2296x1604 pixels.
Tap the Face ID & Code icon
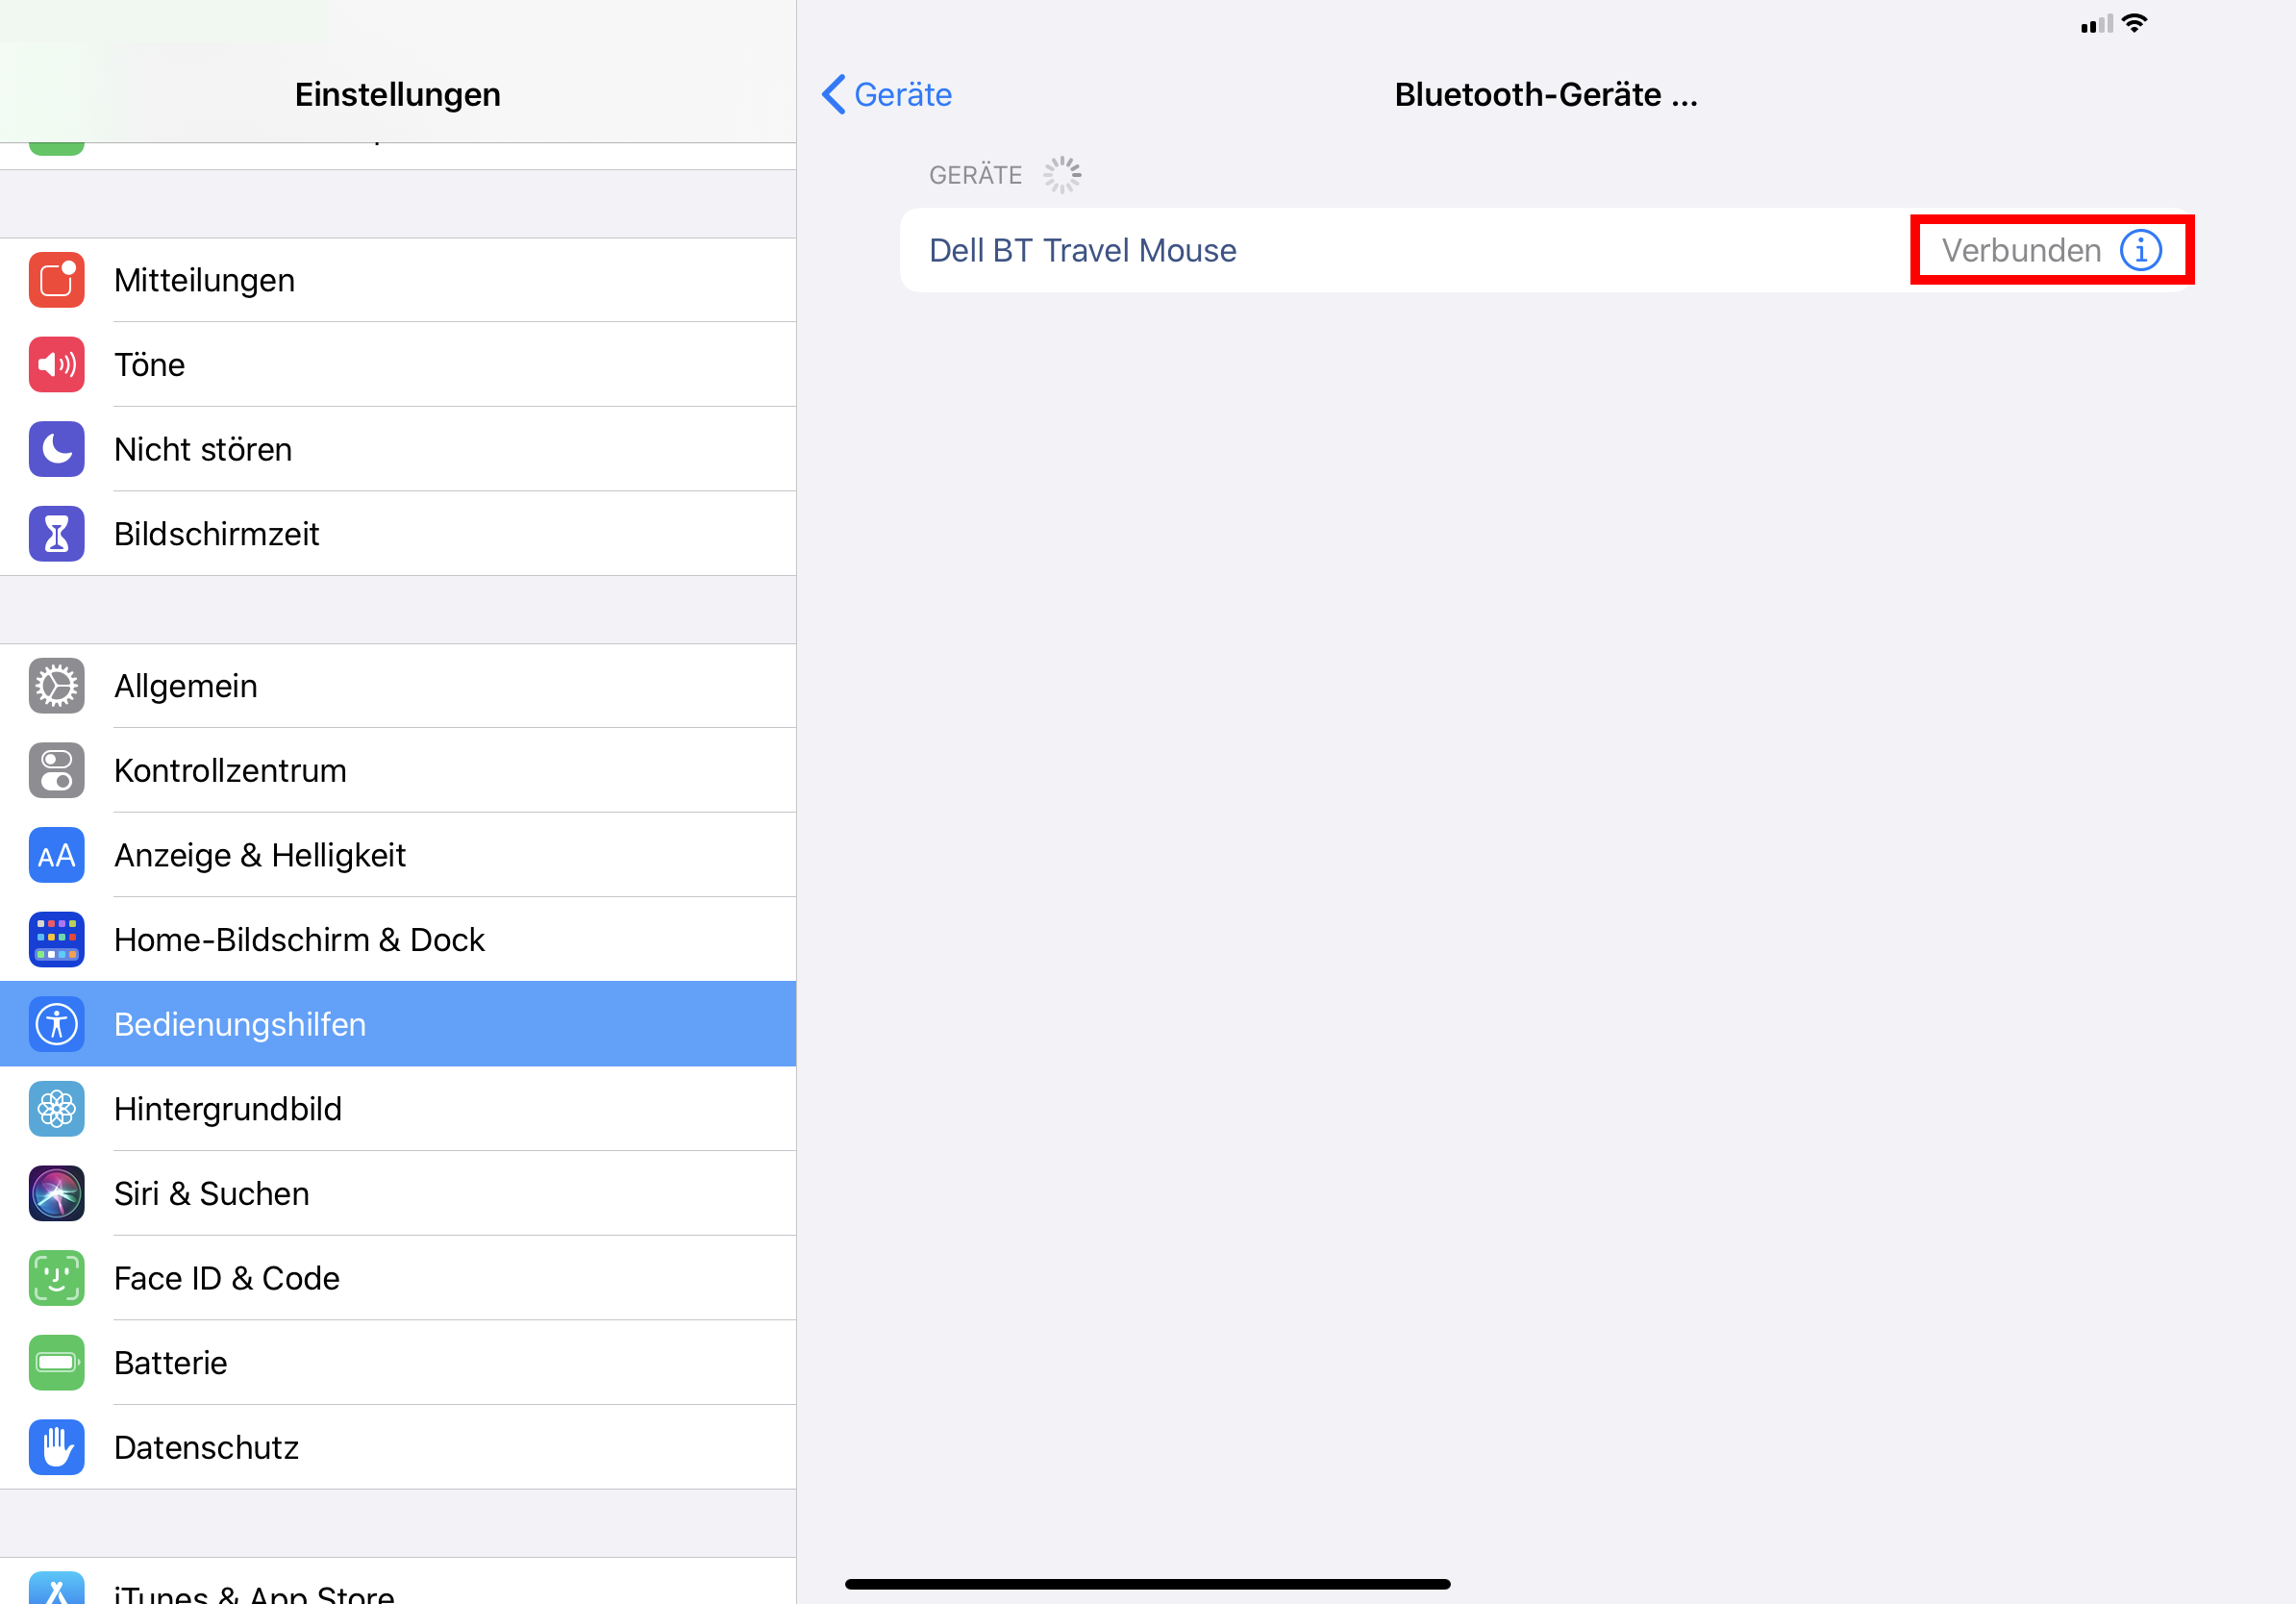(x=57, y=1278)
